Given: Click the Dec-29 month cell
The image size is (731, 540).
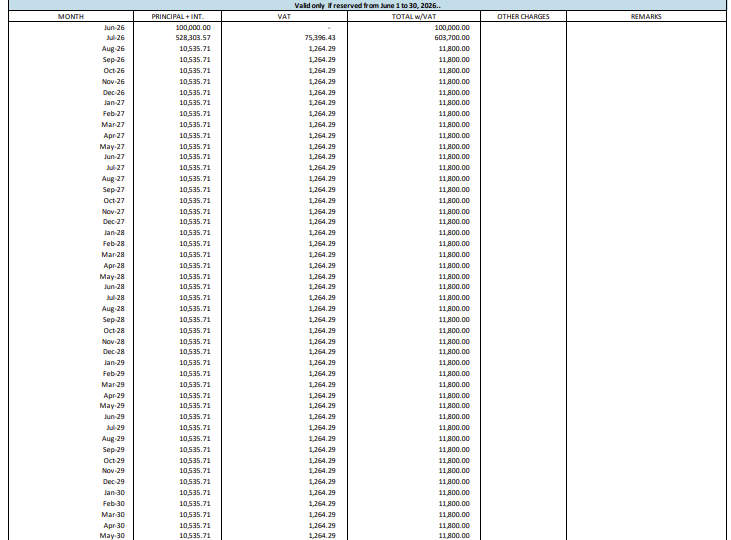Looking at the screenshot, I should (x=114, y=482).
